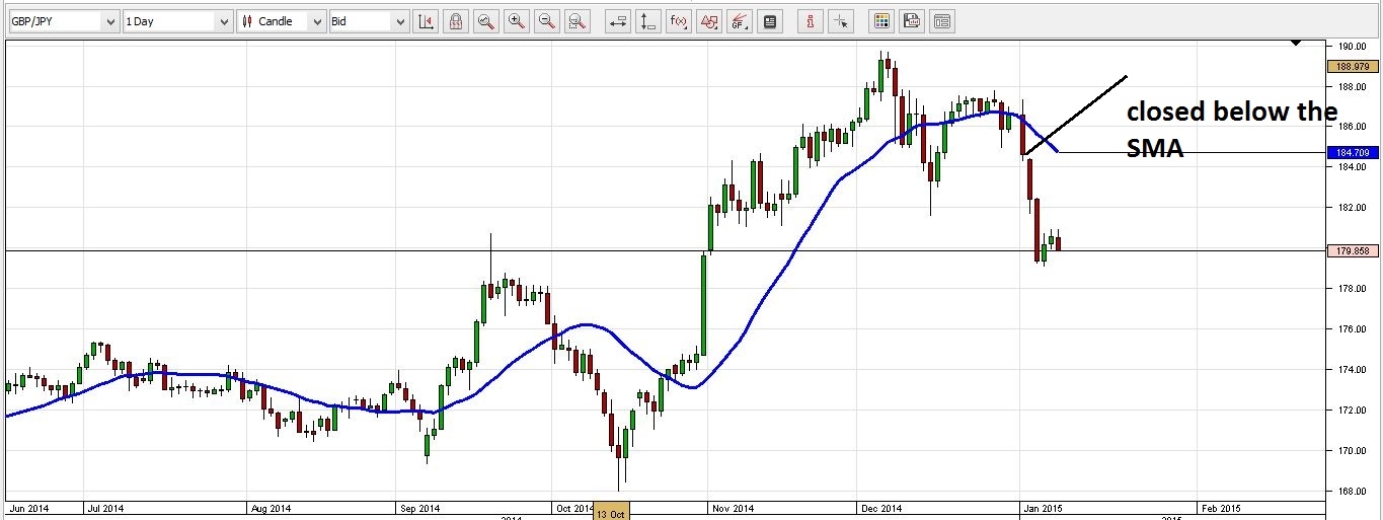This screenshot has width=1383, height=520.
Task: Toggle horizontal auto-scale arrow icon
Action: click(618, 21)
